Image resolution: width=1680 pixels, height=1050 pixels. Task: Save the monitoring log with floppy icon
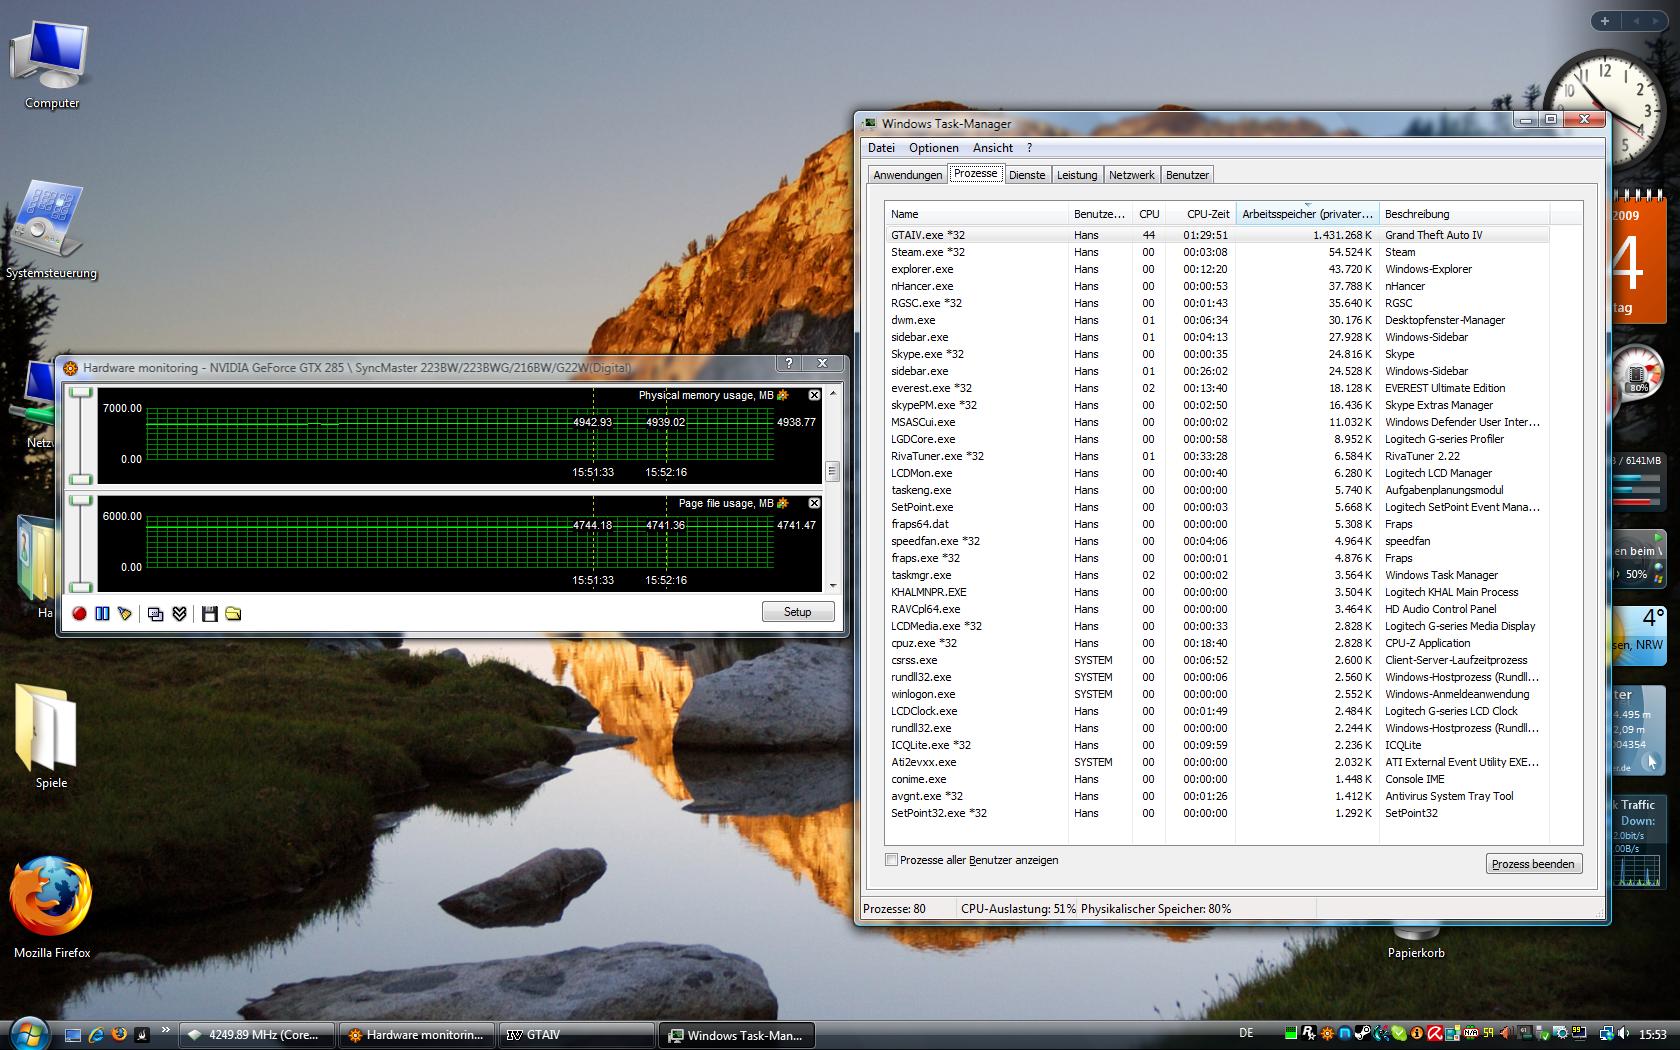209,613
